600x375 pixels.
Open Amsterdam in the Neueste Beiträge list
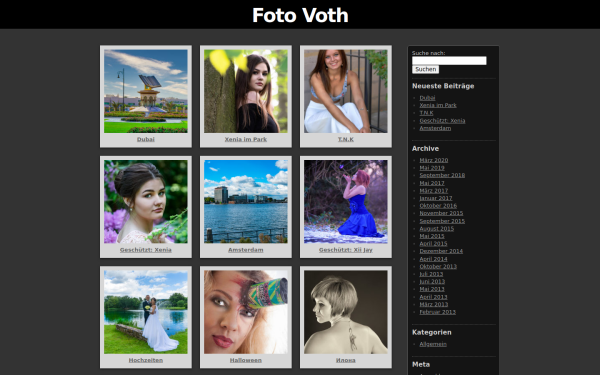click(x=435, y=128)
